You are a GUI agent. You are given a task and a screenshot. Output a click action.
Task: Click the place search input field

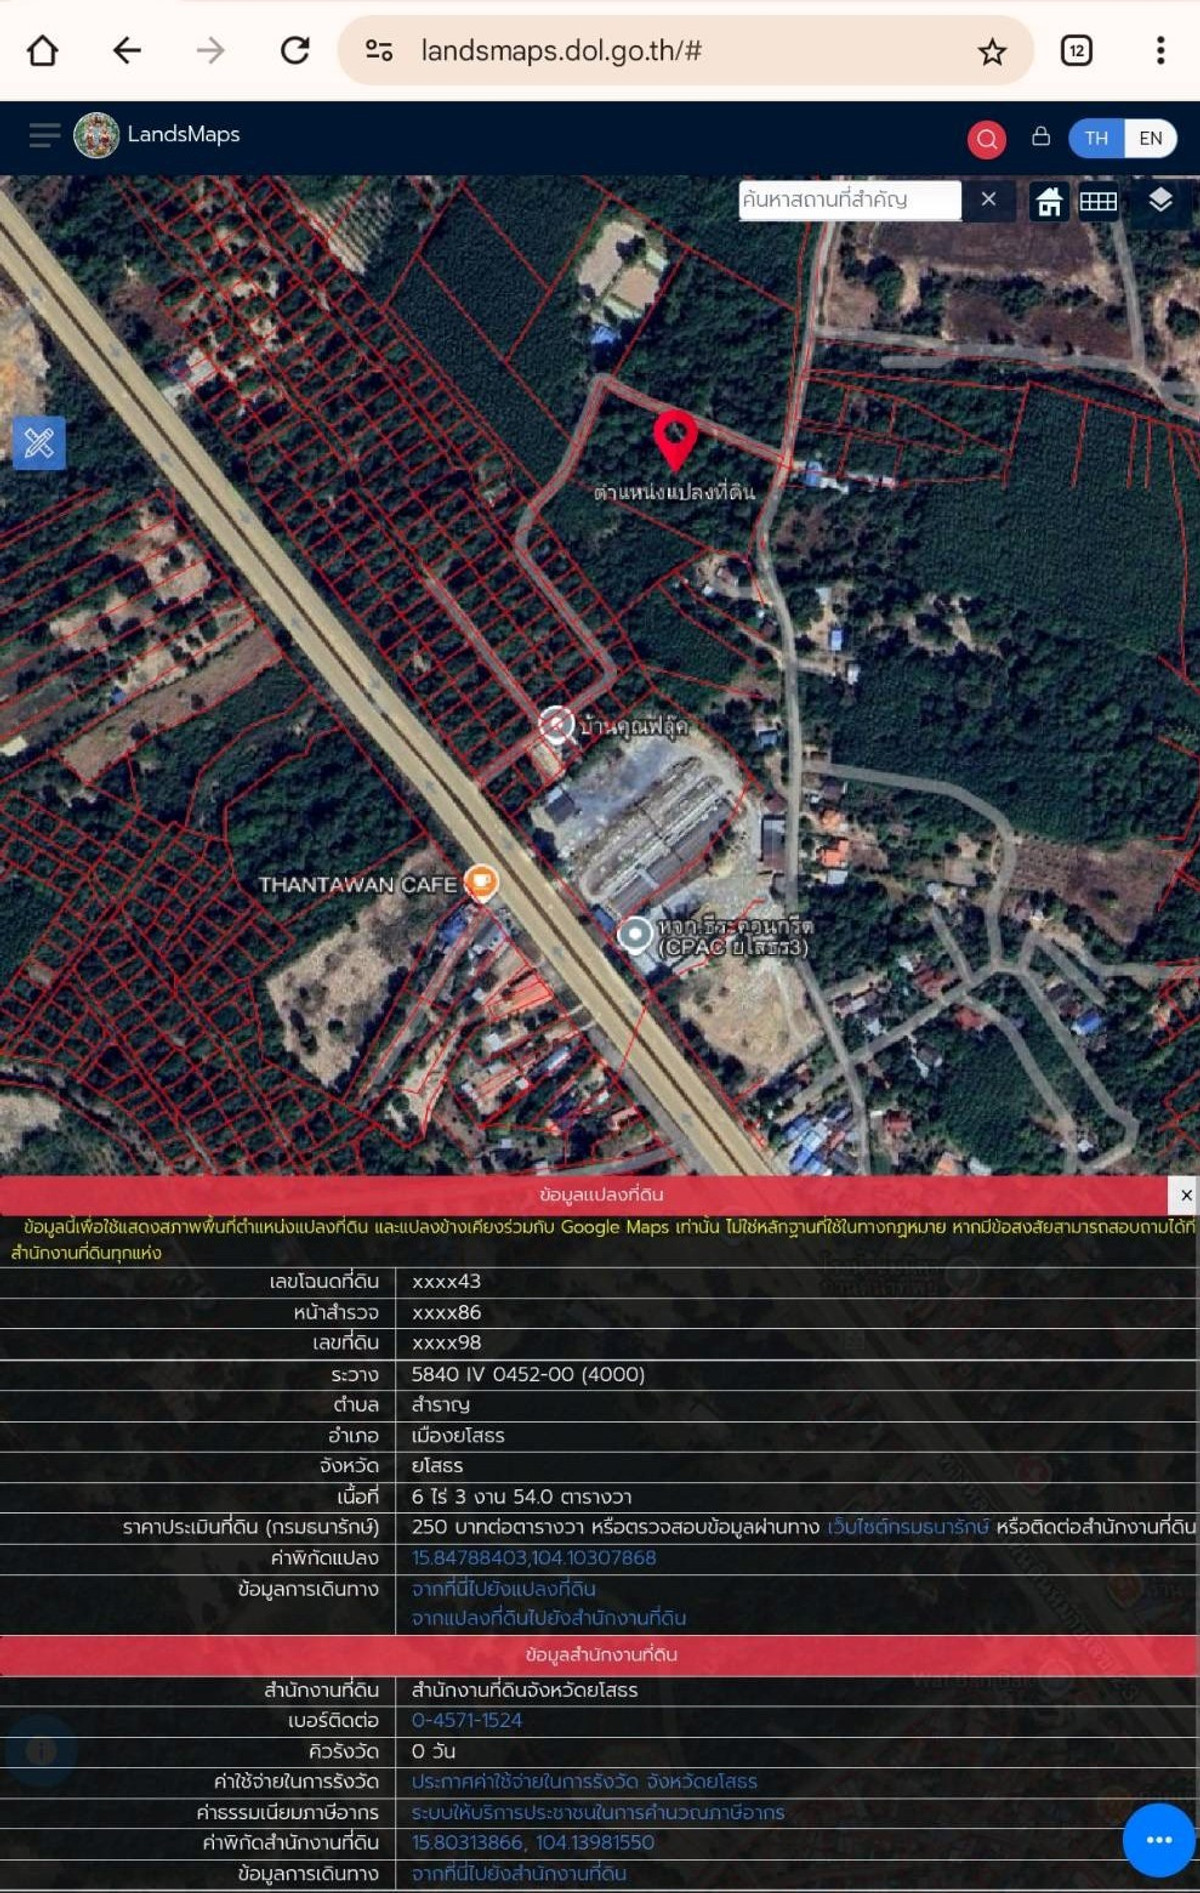(849, 200)
